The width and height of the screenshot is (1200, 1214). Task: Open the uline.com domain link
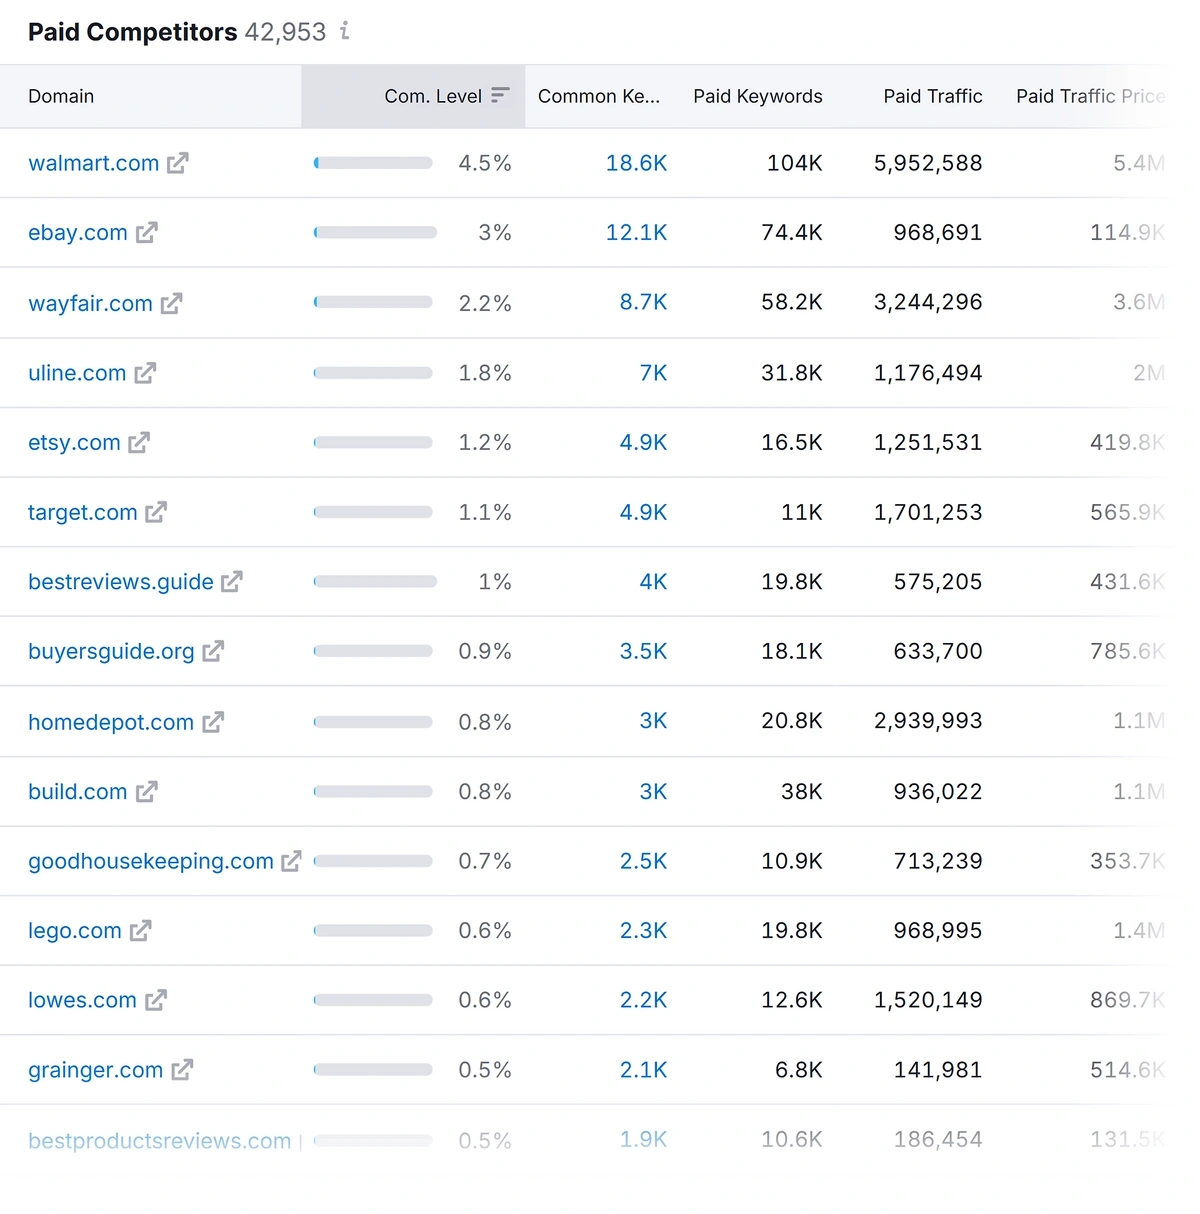pyautogui.click(x=77, y=373)
